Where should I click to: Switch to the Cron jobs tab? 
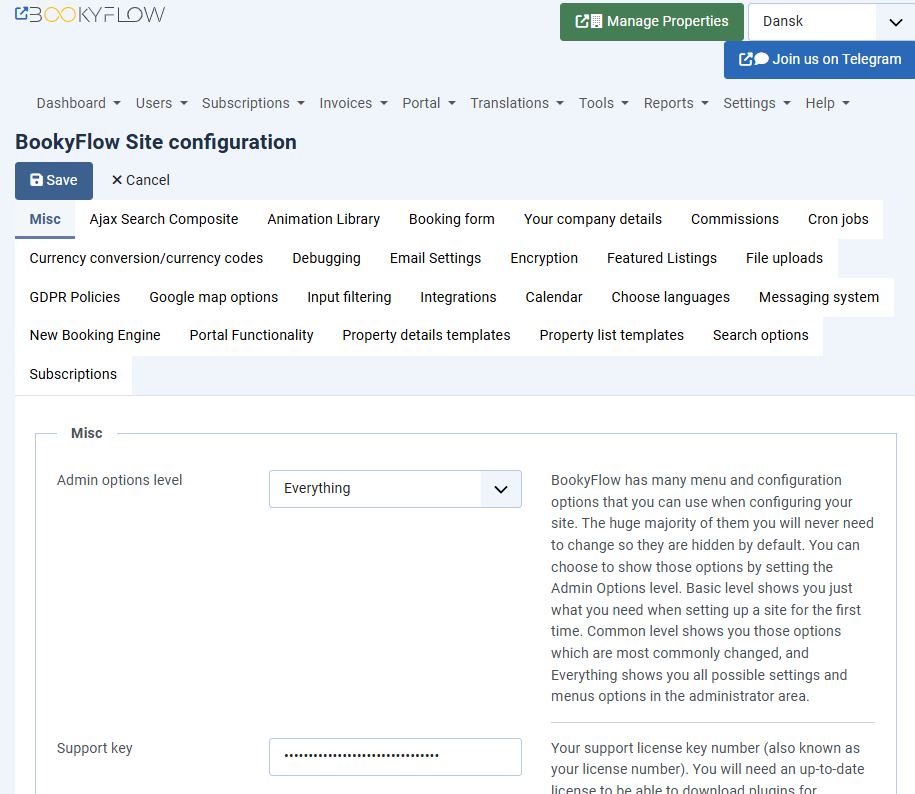(x=838, y=220)
